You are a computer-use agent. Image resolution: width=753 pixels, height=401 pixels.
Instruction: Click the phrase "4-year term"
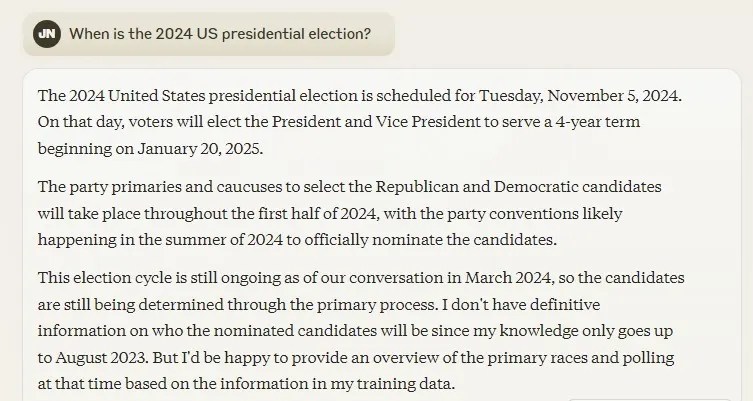point(597,122)
